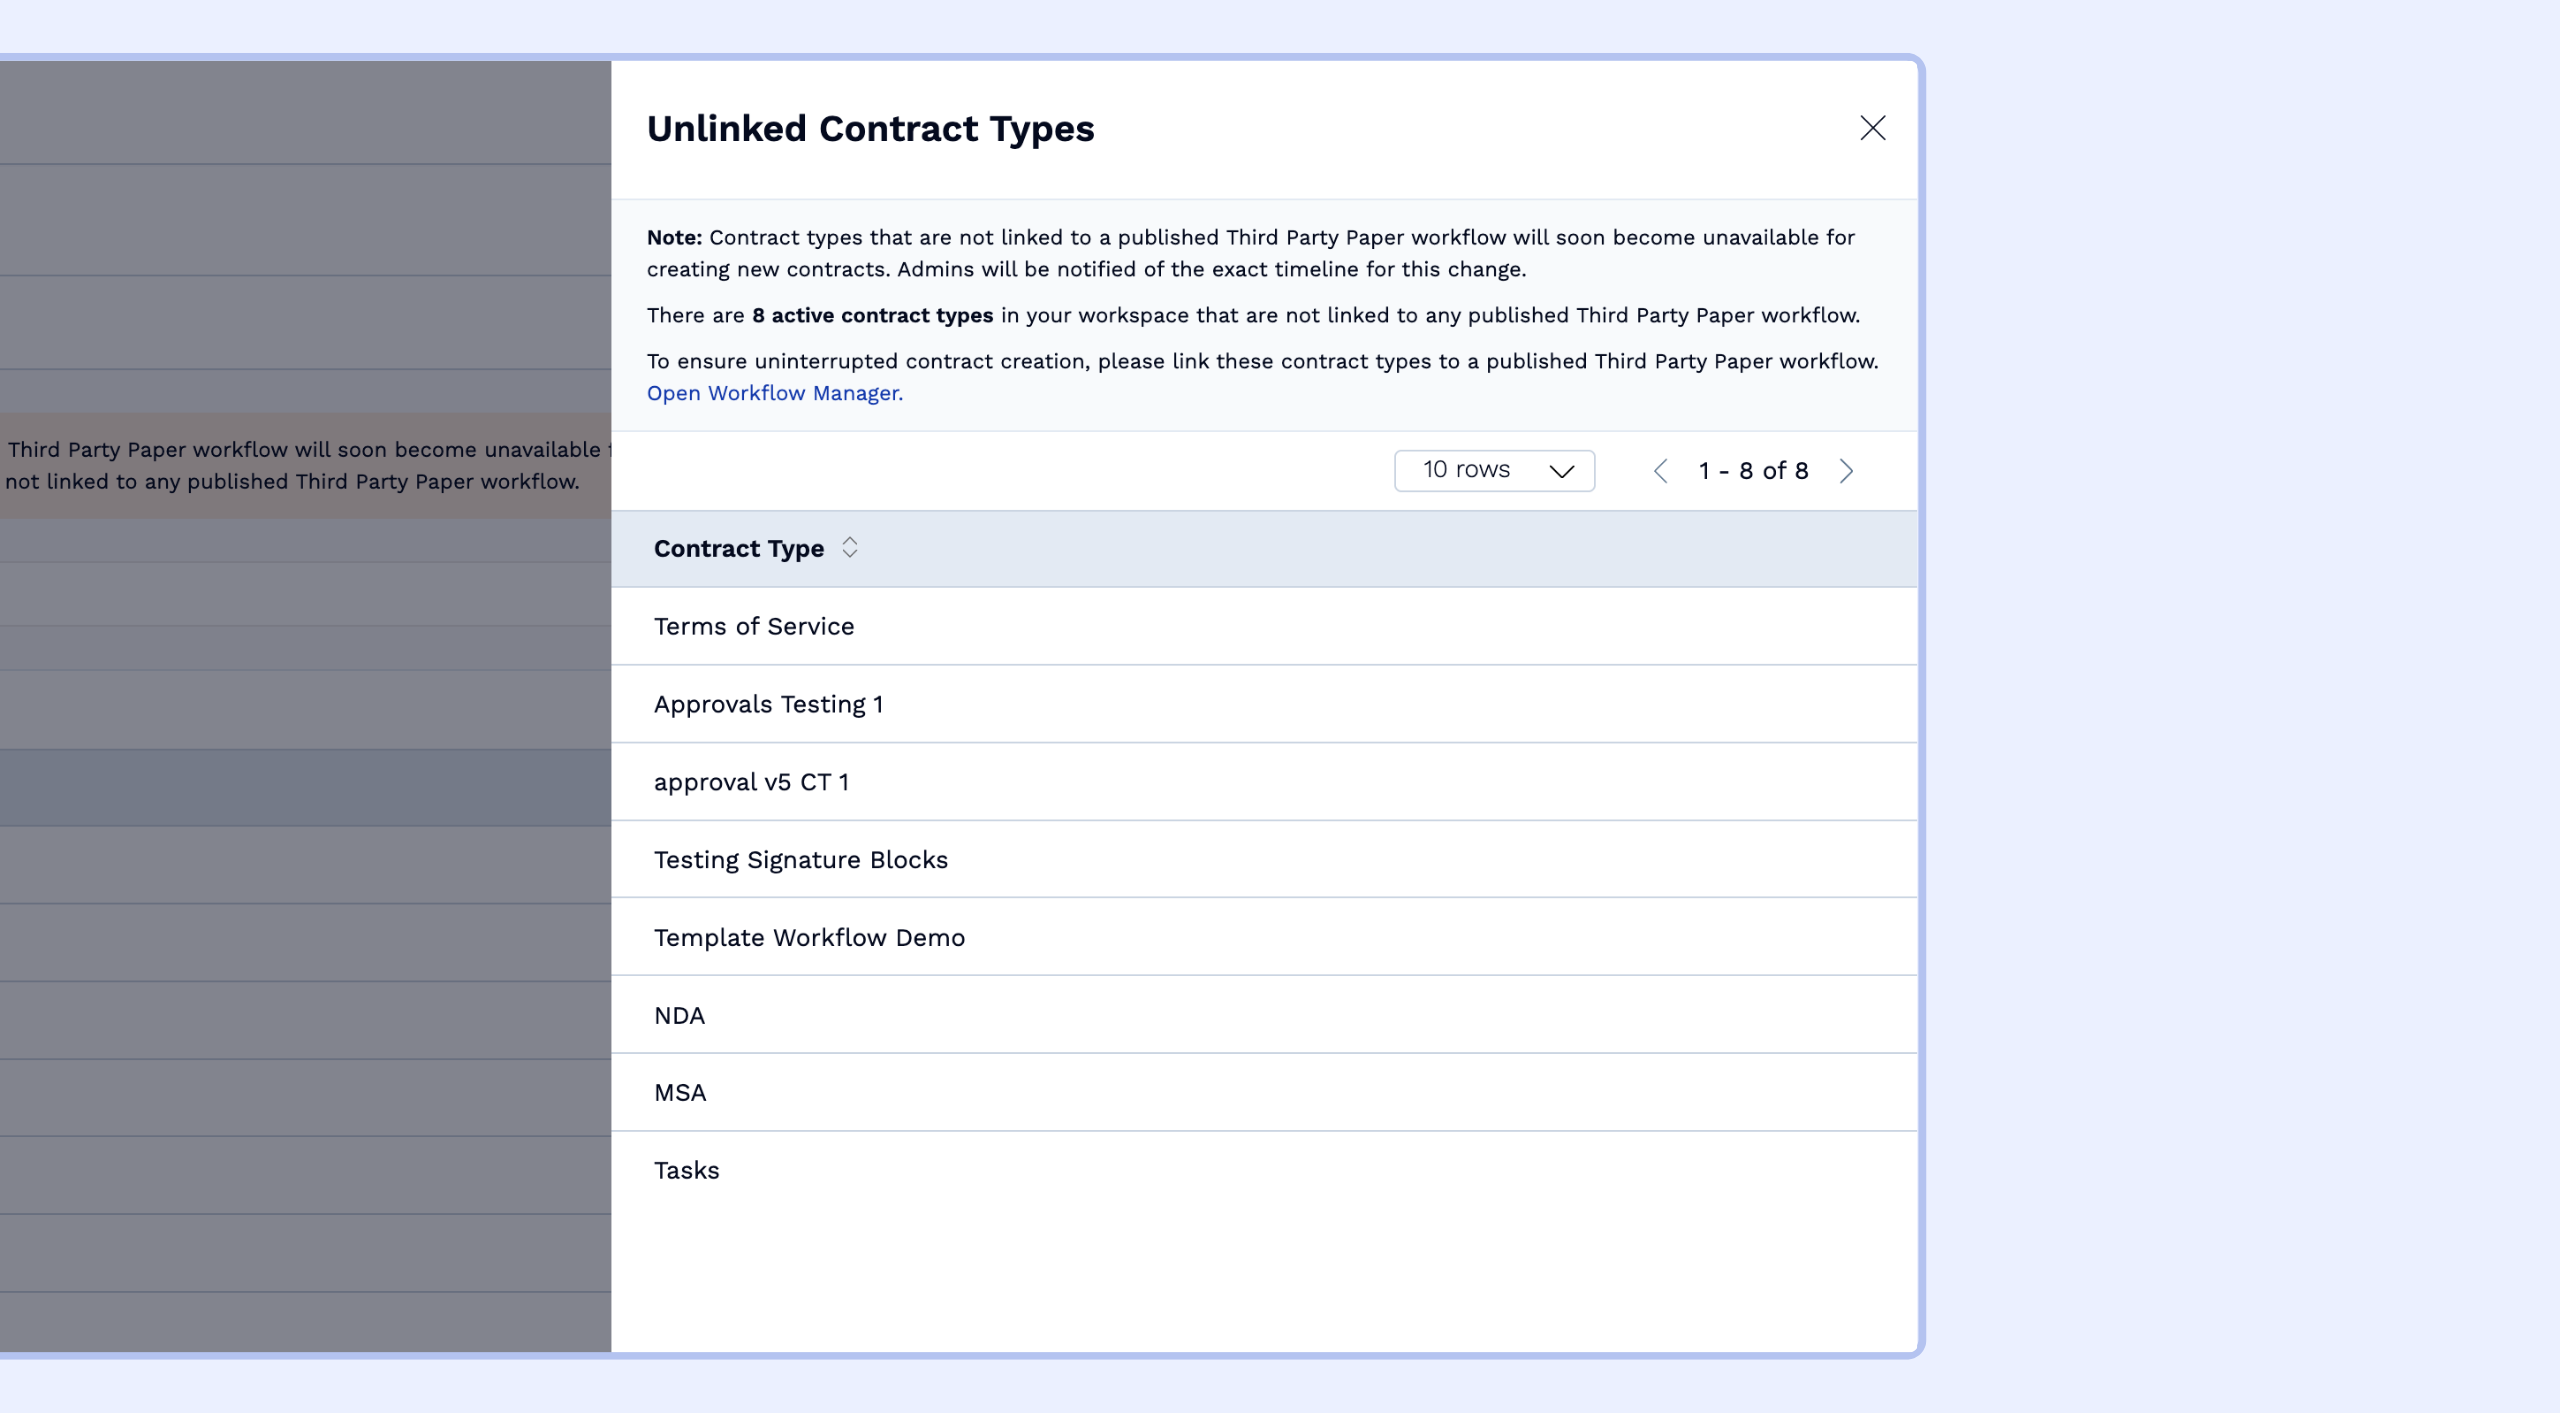2560x1413 pixels.
Task: Click the 1 - 8 of 8 pagination text
Action: pos(1753,471)
